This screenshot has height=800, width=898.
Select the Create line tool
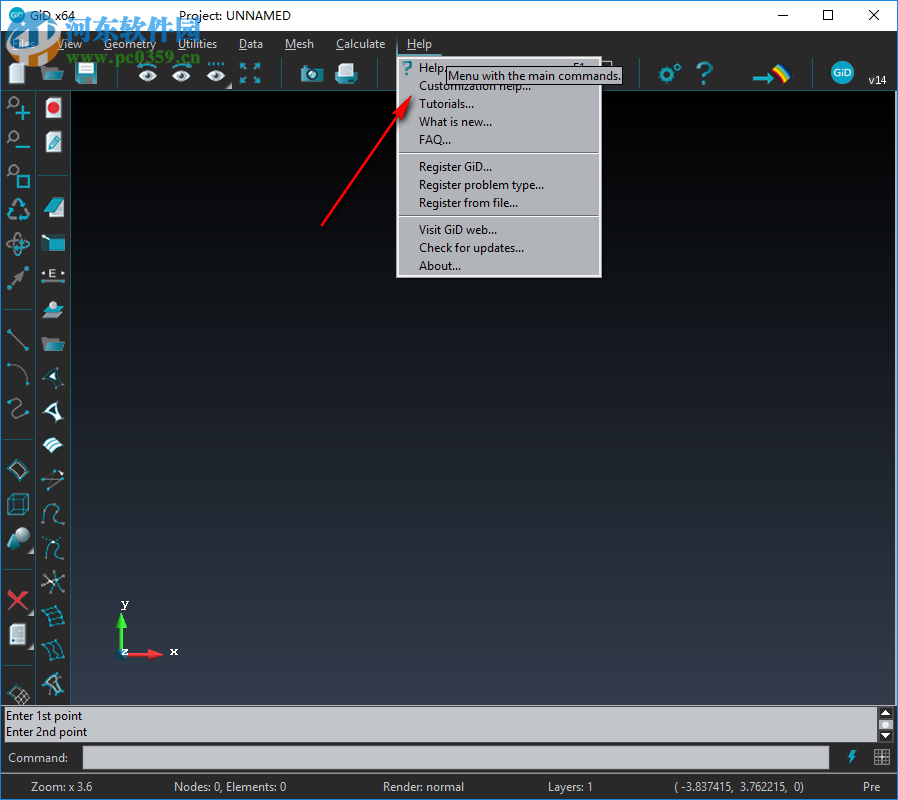click(x=18, y=340)
